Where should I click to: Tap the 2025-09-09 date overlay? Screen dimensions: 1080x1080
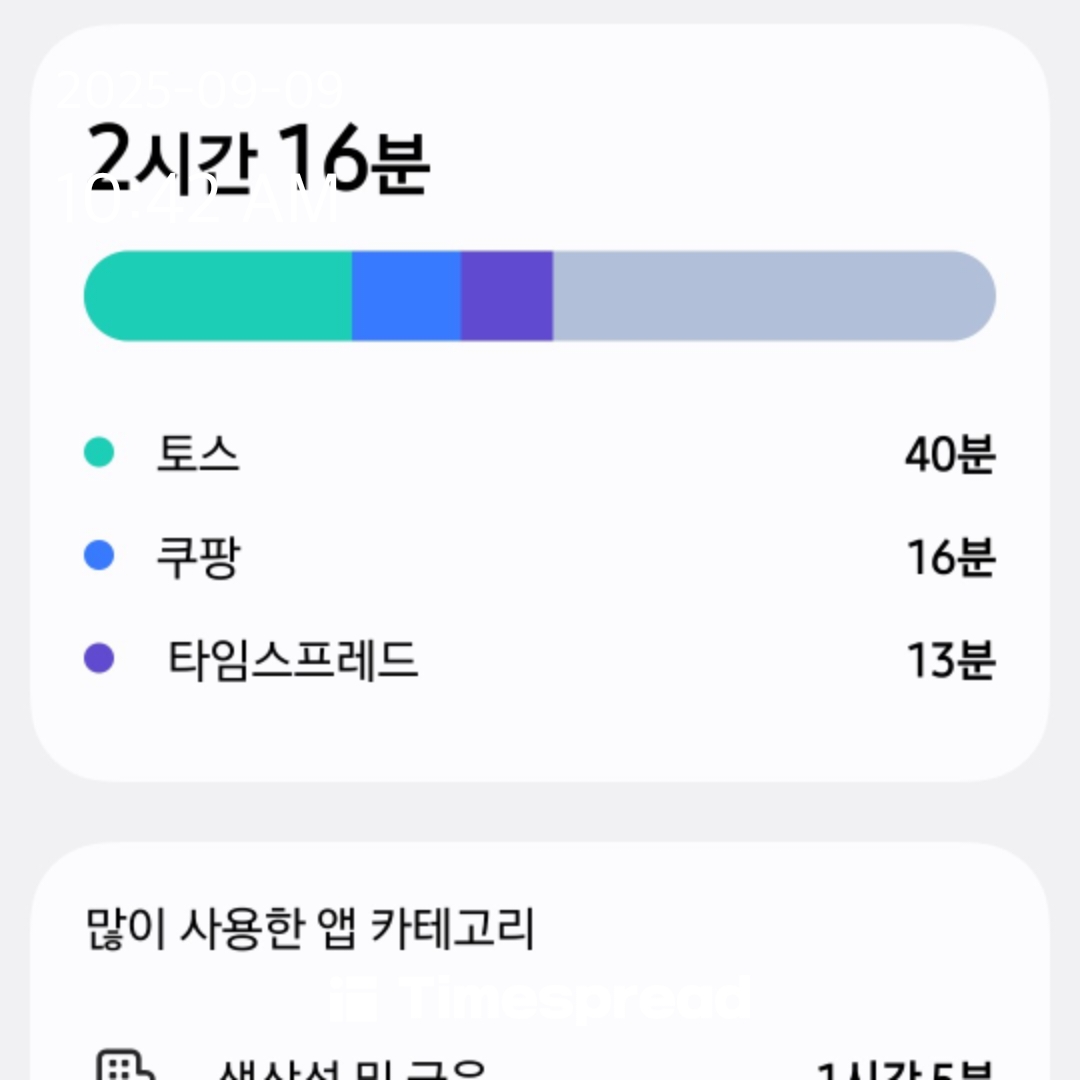coord(200,90)
